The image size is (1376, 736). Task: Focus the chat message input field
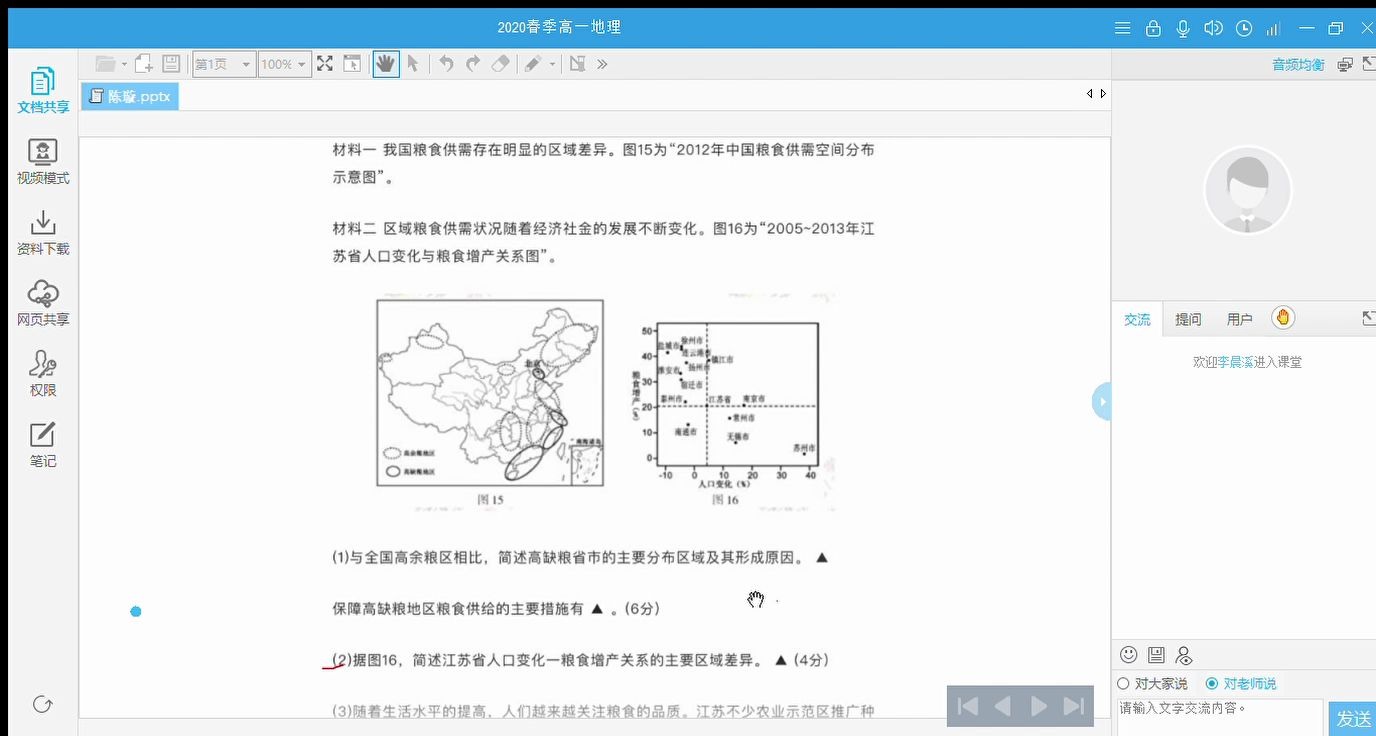pos(1220,718)
